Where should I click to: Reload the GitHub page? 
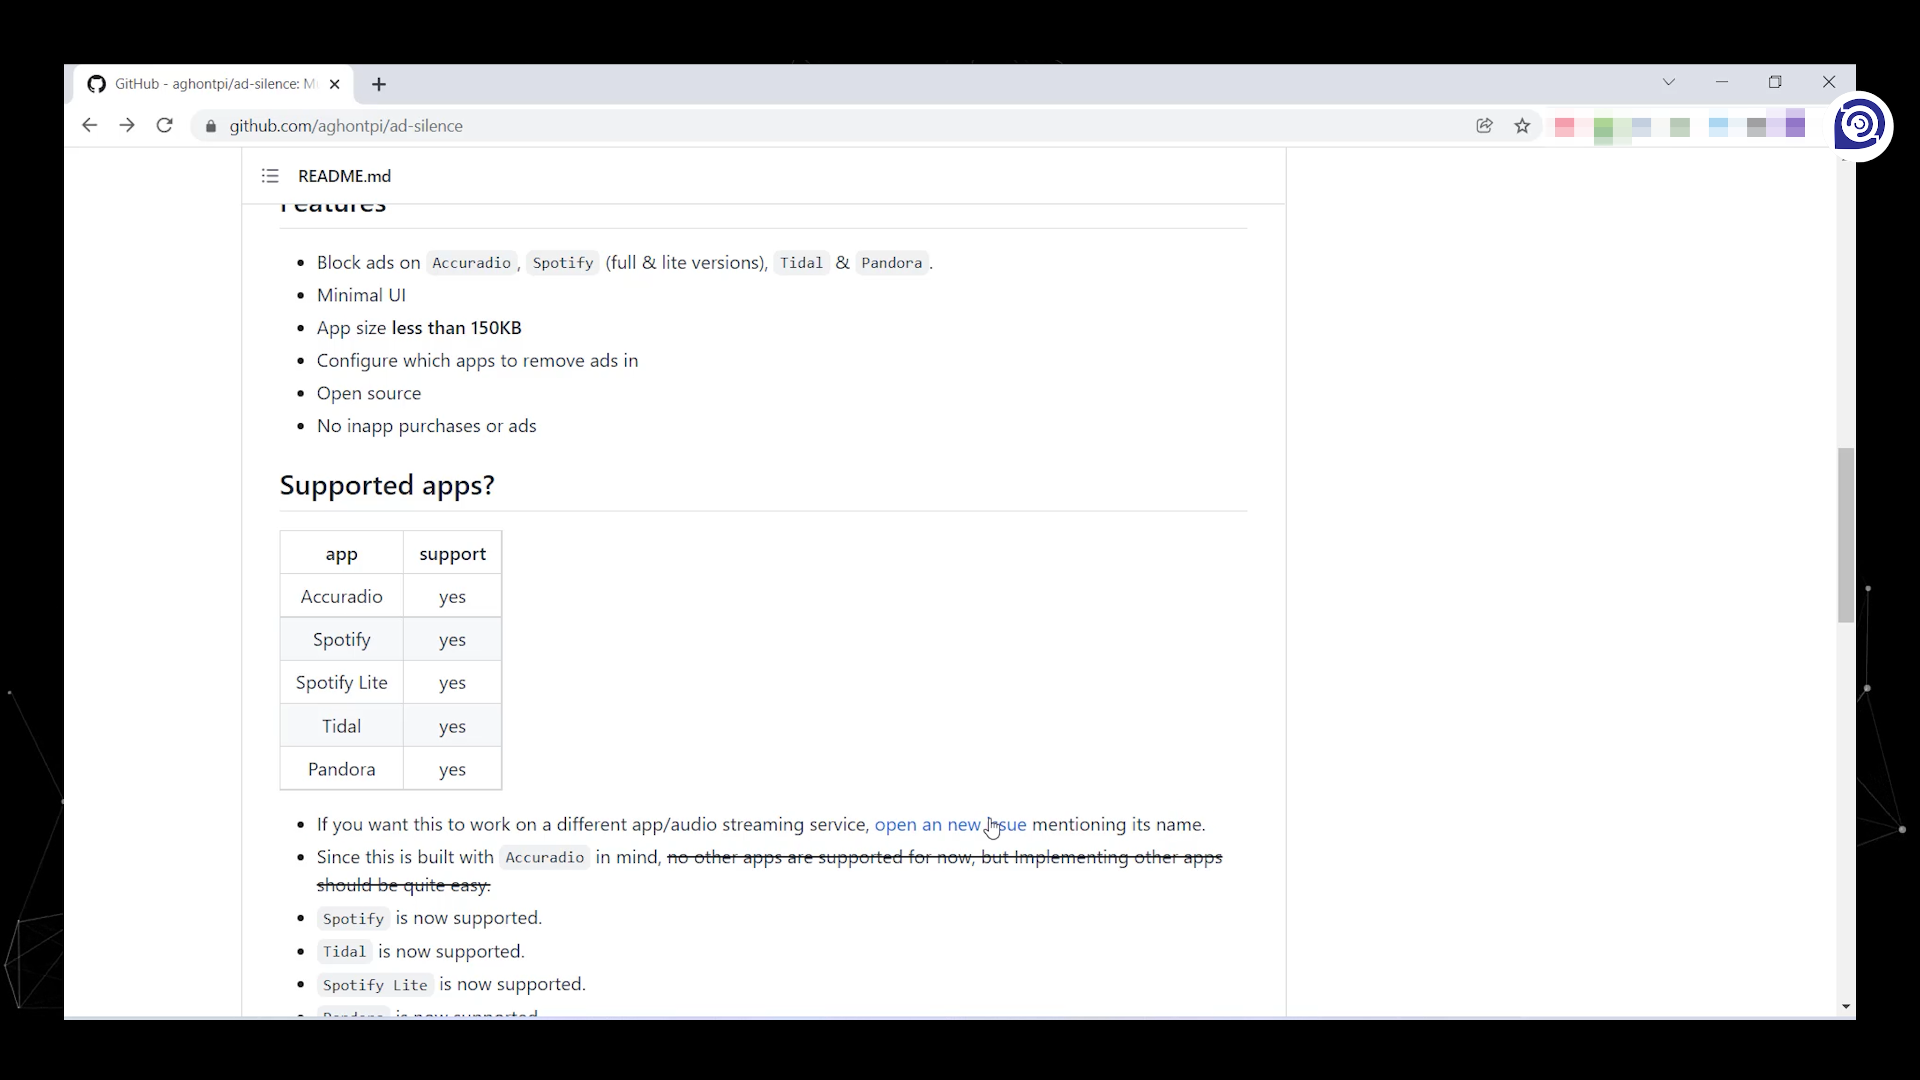[x=165, y=125]
